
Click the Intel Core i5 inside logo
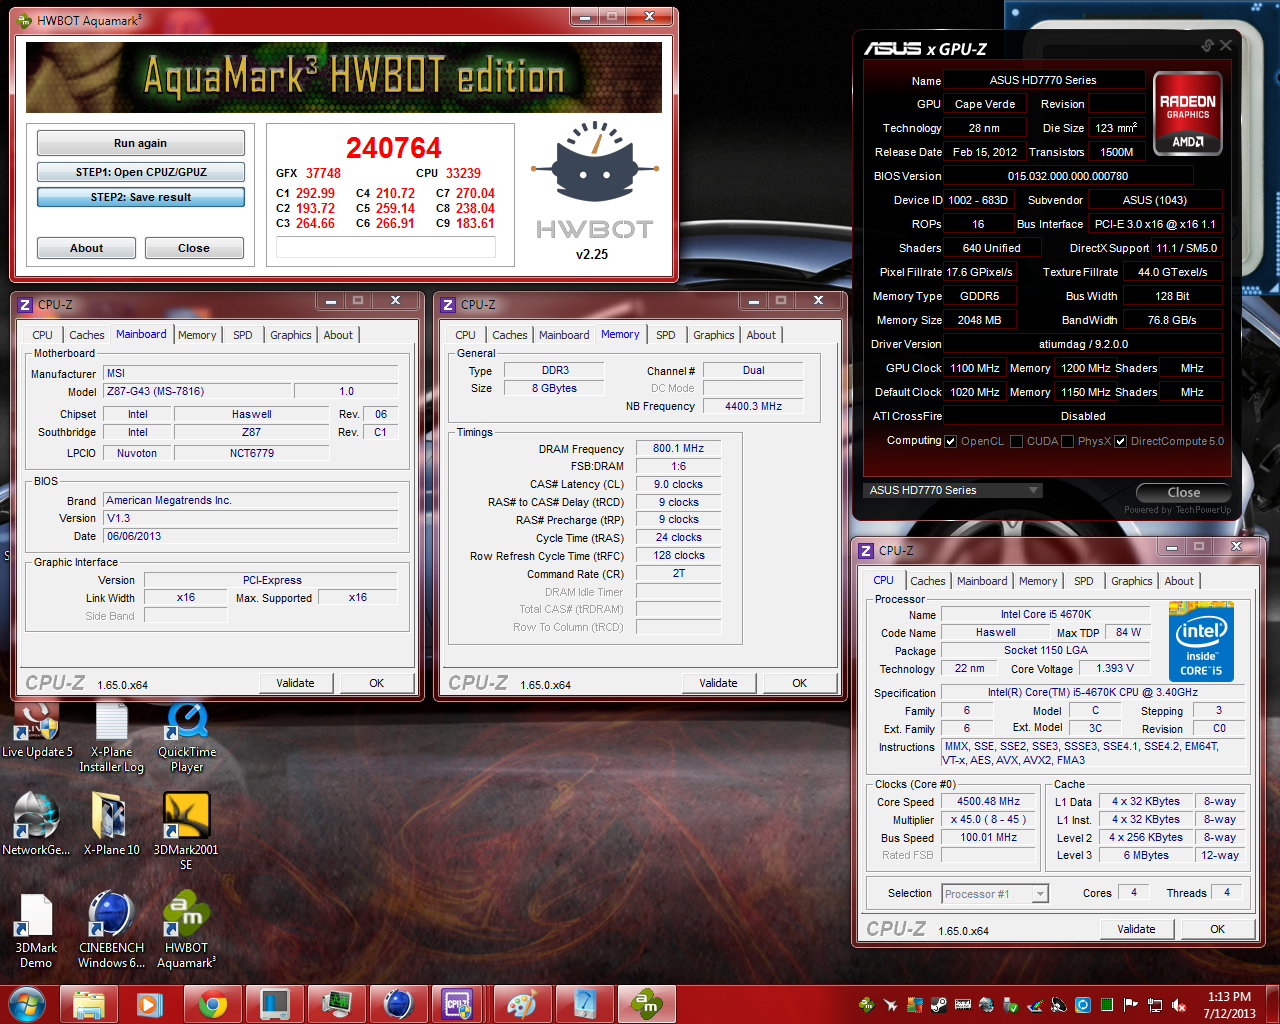pyautogui.click(x=1201, y=642)
